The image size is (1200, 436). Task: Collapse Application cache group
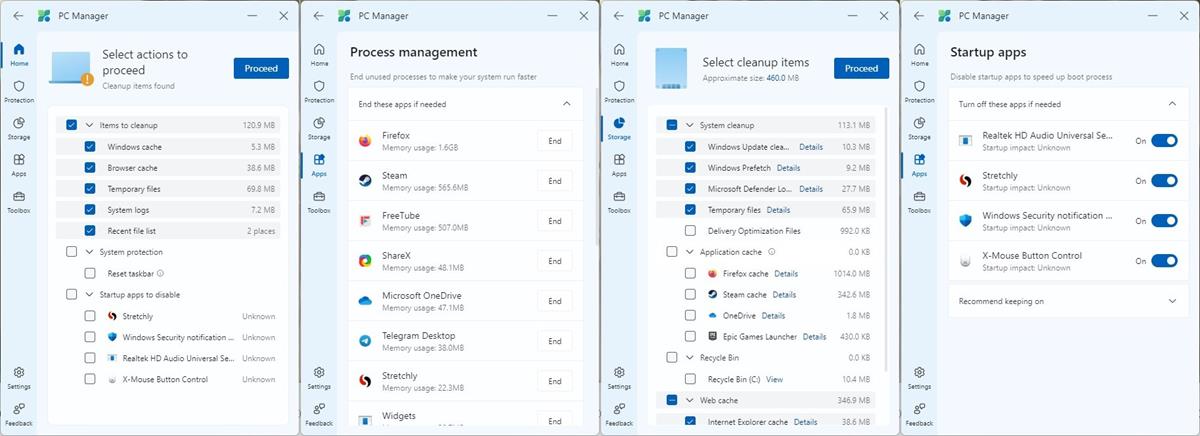pos(689,252)
